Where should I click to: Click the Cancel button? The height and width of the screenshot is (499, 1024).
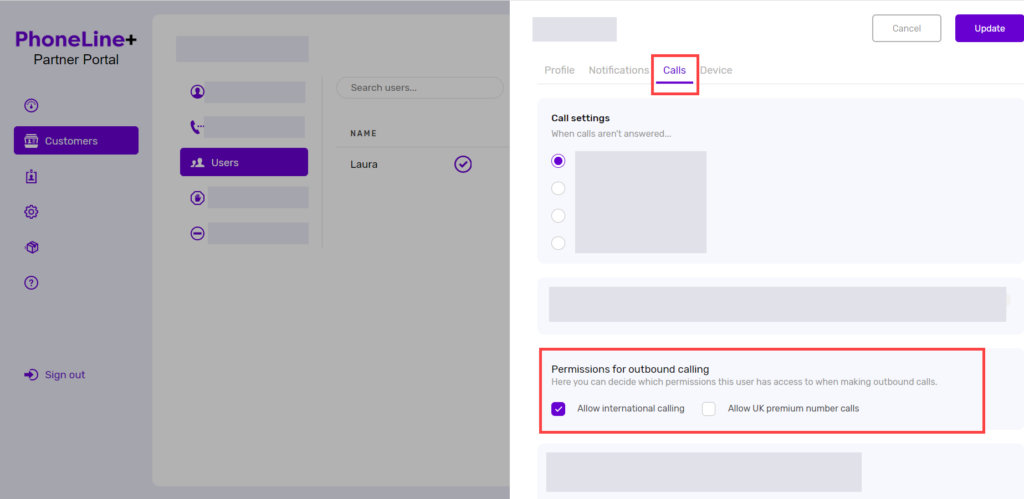point(906,28)
